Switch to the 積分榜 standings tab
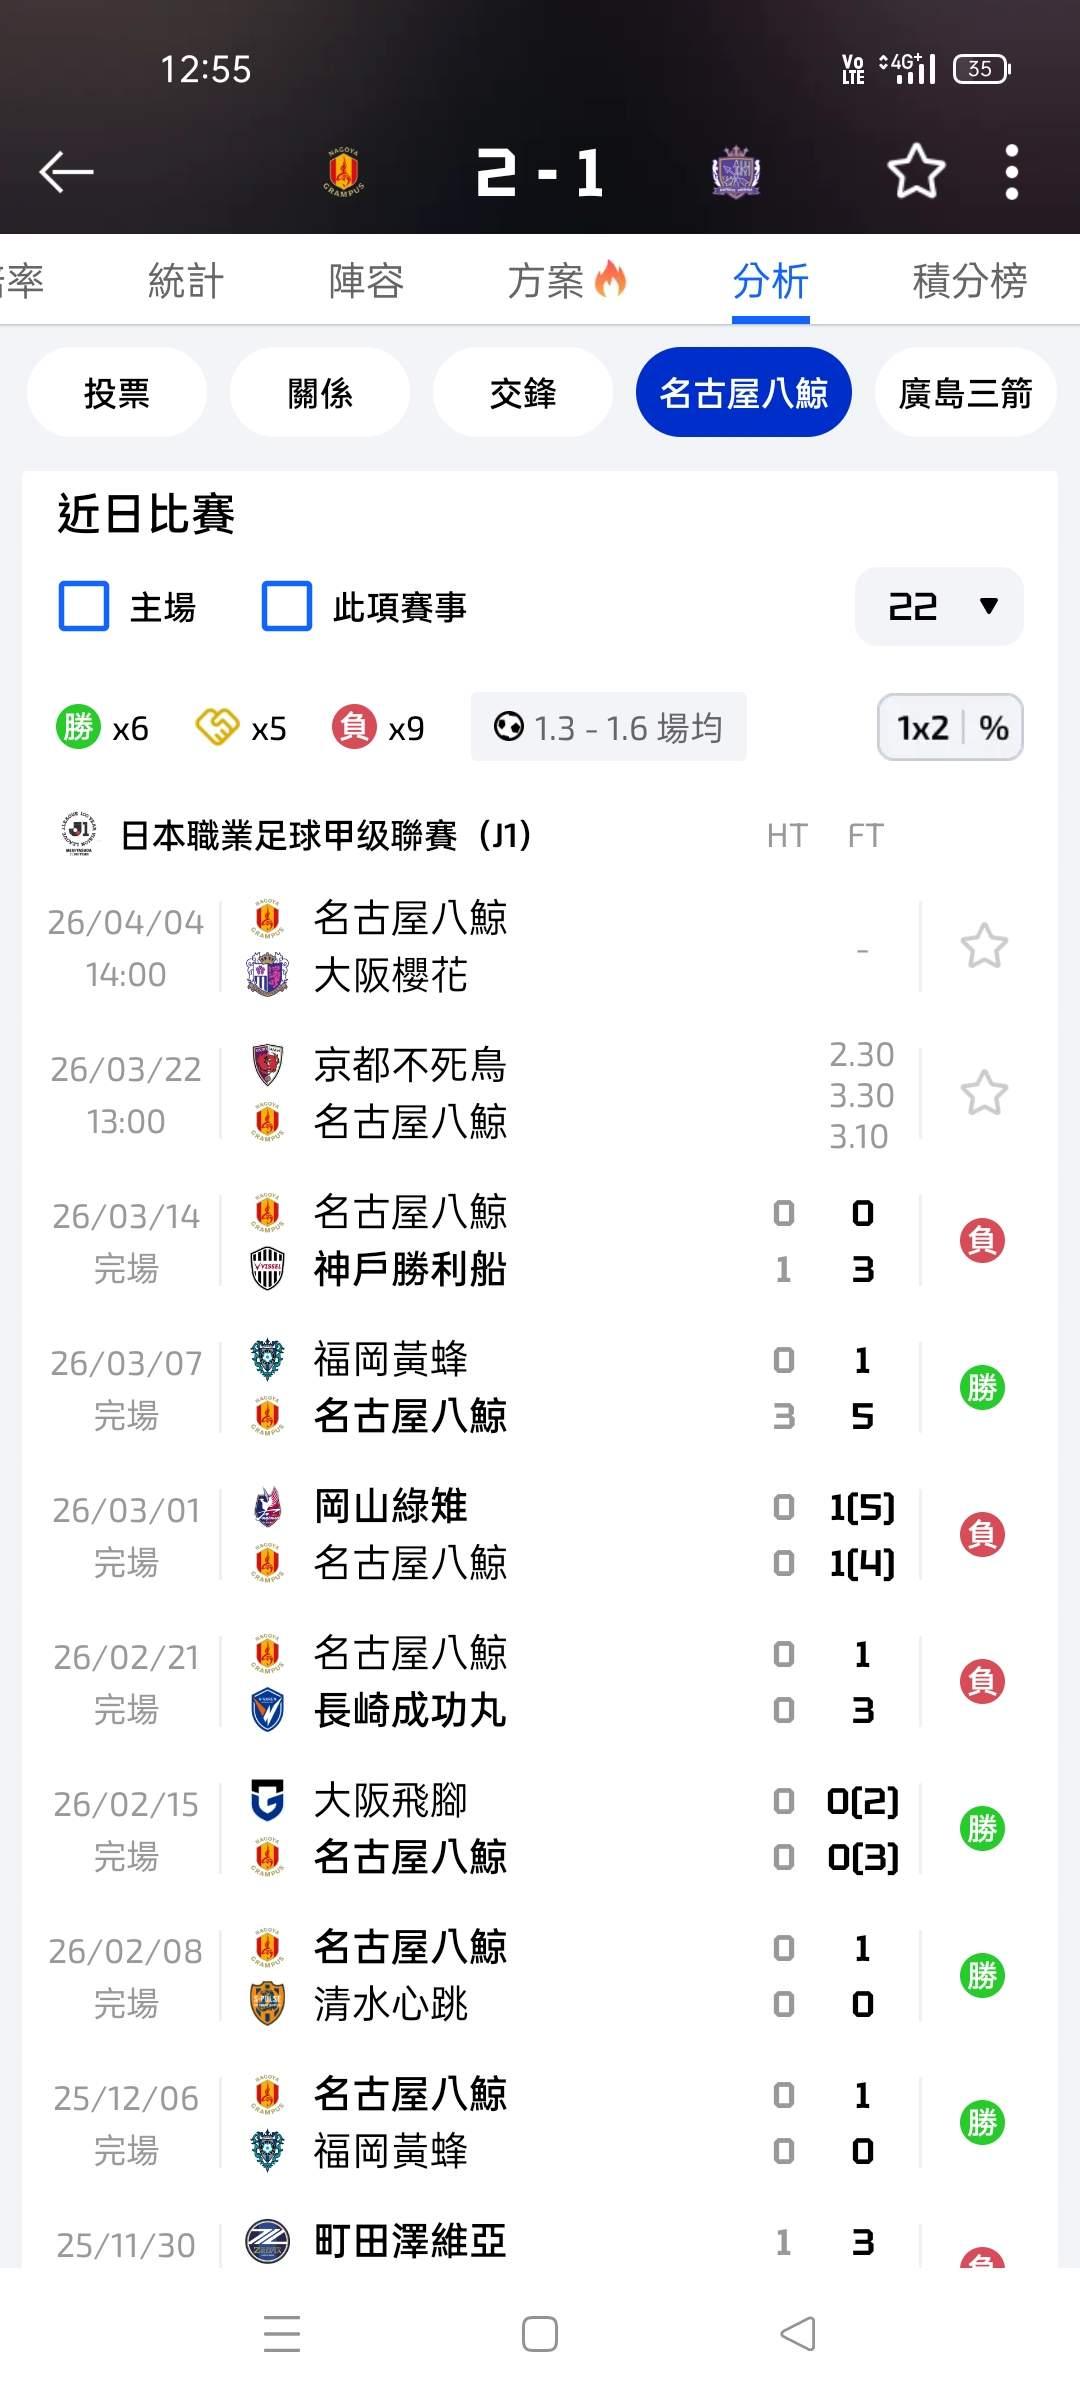 click(x=969, y=281)
